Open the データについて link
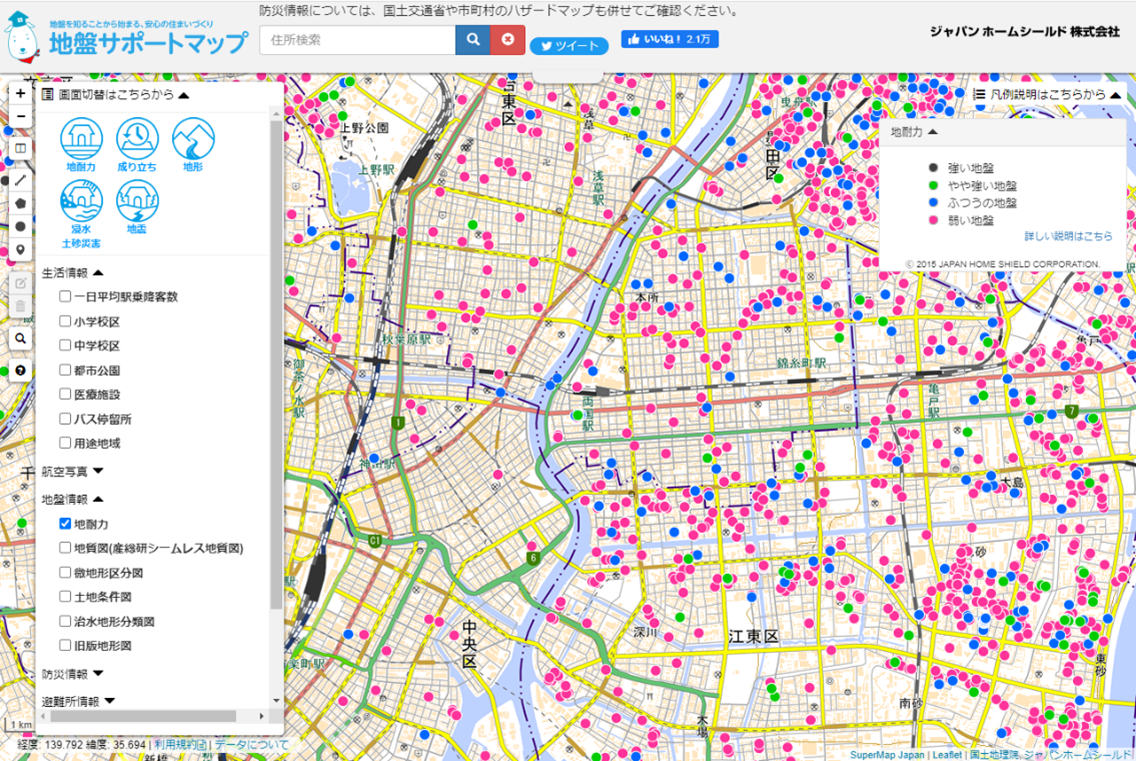 [x=251, y=744]
